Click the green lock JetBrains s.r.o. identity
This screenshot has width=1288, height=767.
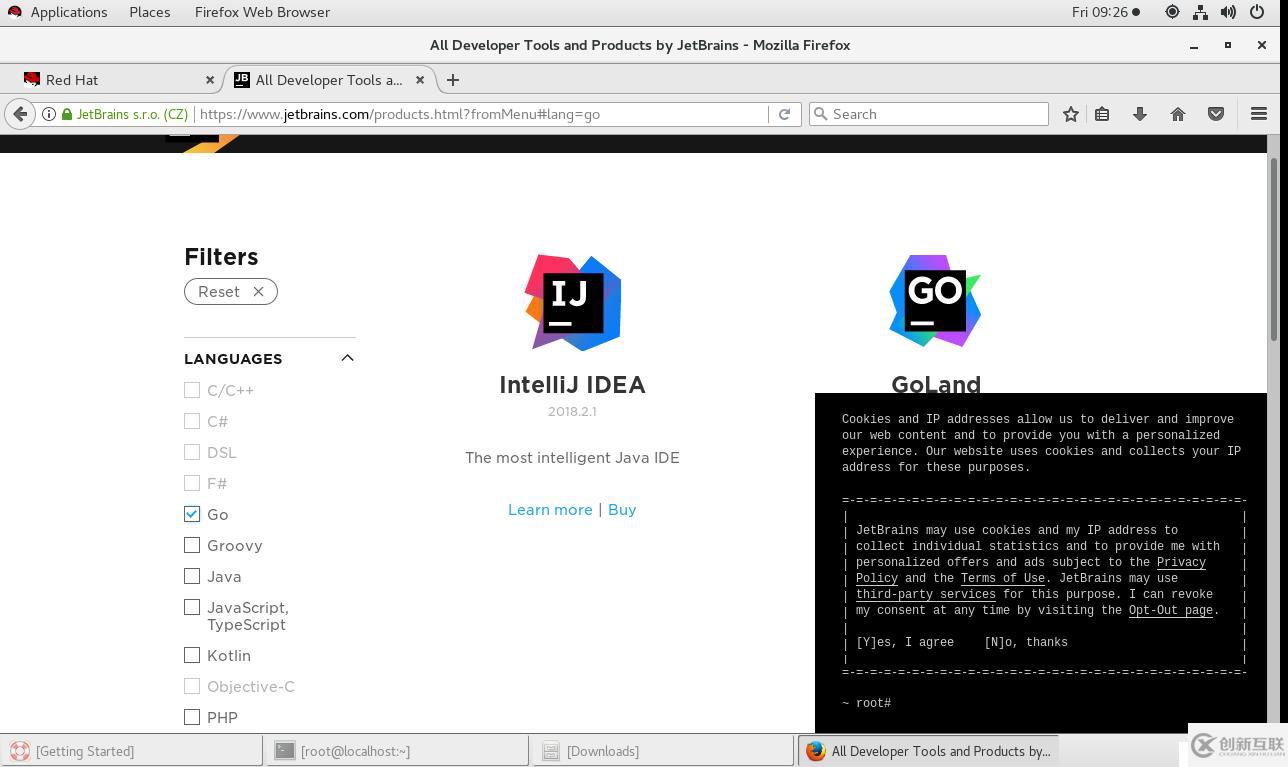(x=124, y=114)
